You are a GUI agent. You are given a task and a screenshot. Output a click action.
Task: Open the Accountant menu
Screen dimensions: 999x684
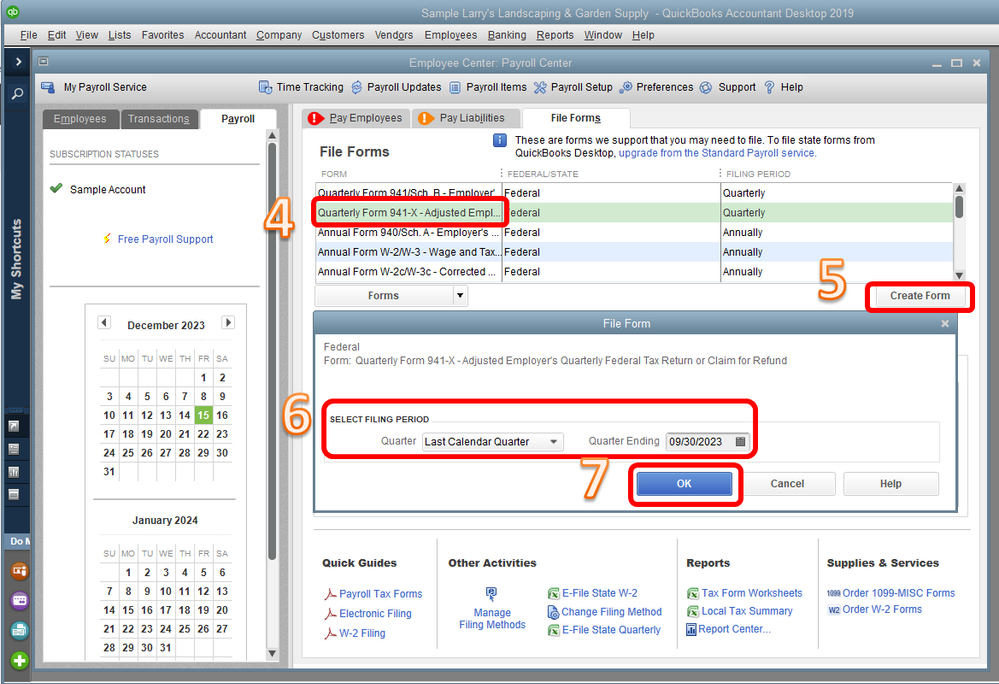[220, 35]
